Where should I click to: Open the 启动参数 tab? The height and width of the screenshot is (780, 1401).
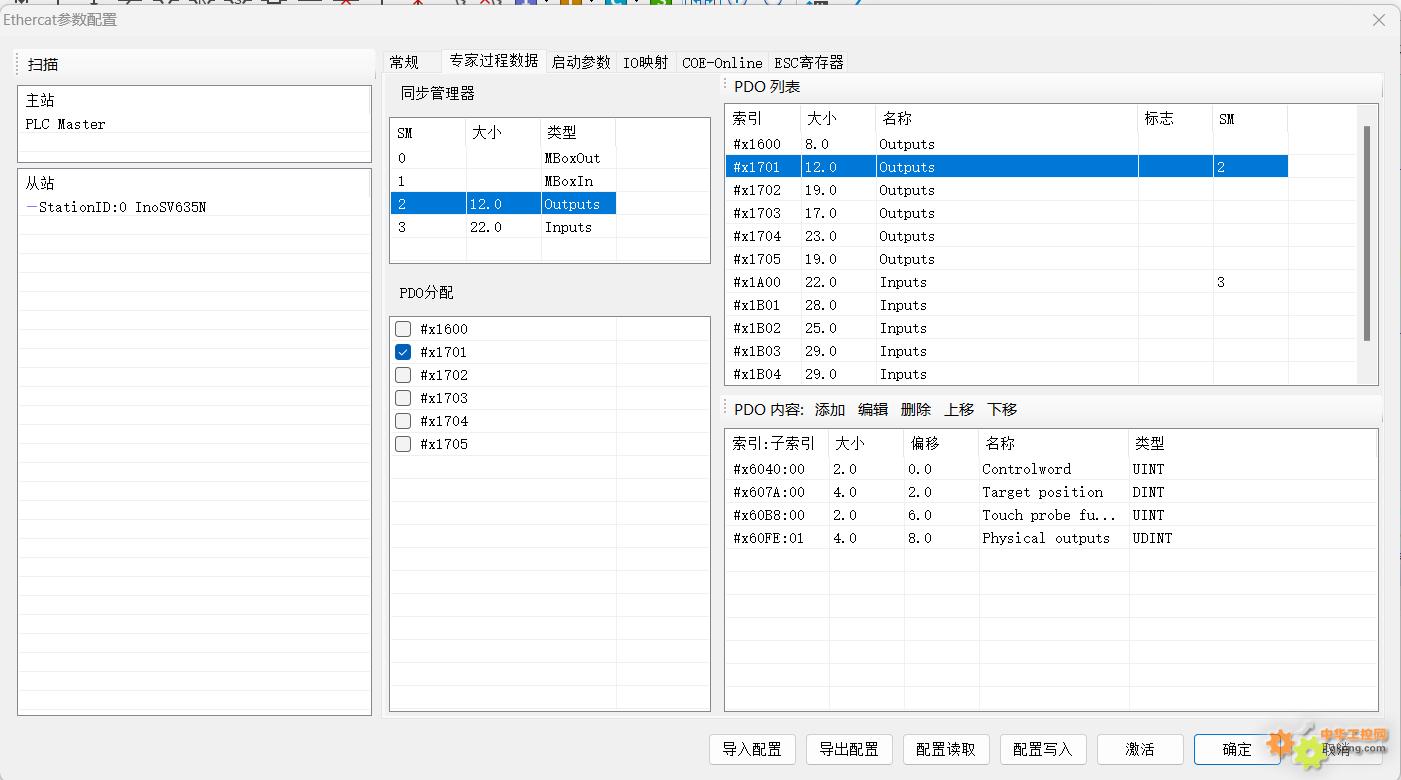click(x=581, y=62)
